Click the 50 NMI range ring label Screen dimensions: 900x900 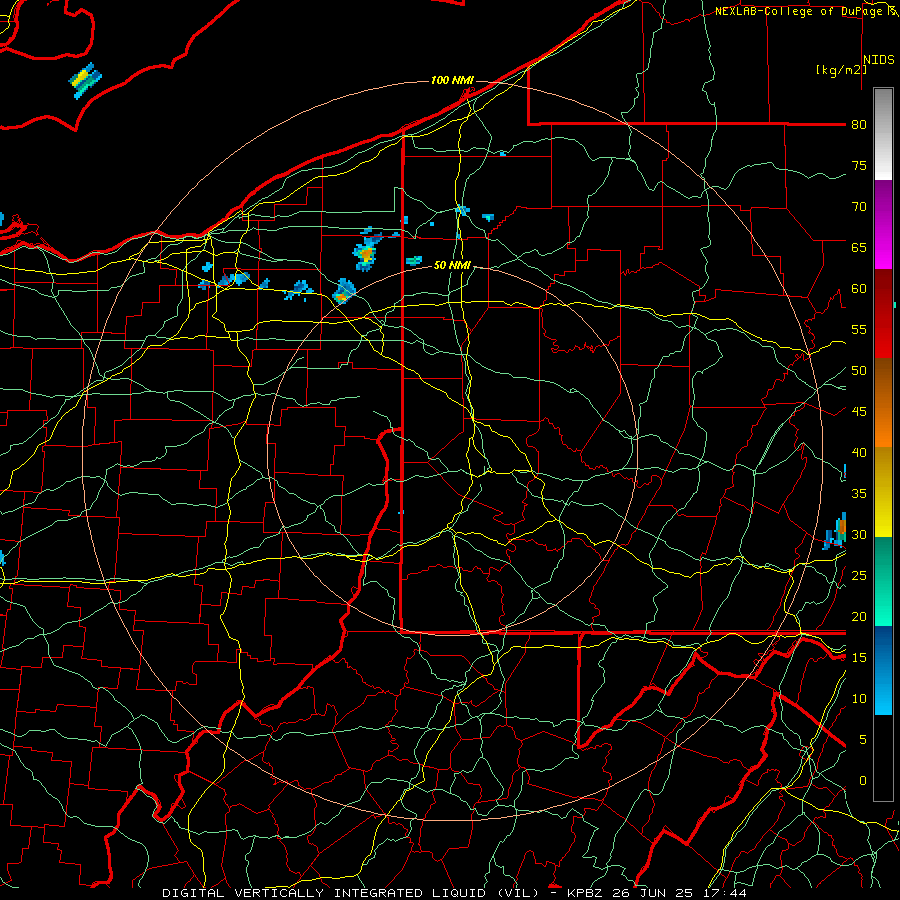point(452,265)
